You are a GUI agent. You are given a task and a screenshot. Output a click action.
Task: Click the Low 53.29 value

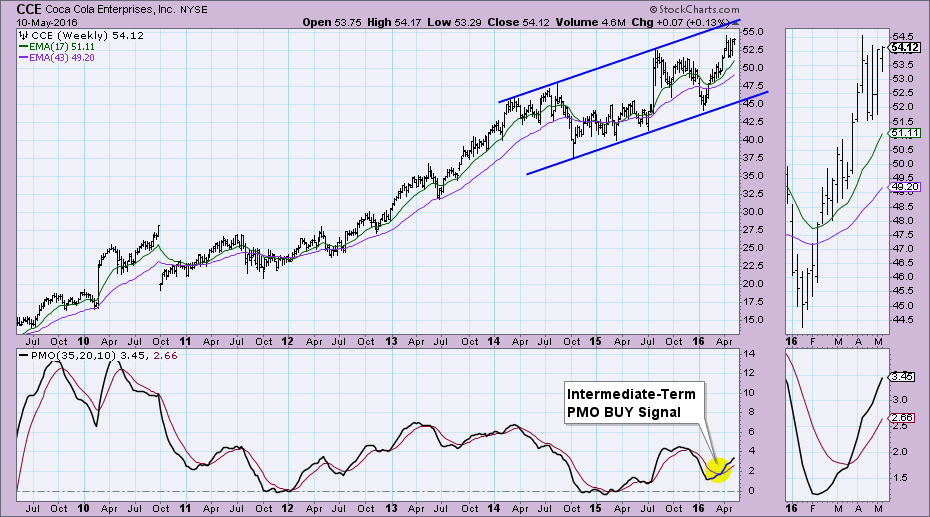455,22
